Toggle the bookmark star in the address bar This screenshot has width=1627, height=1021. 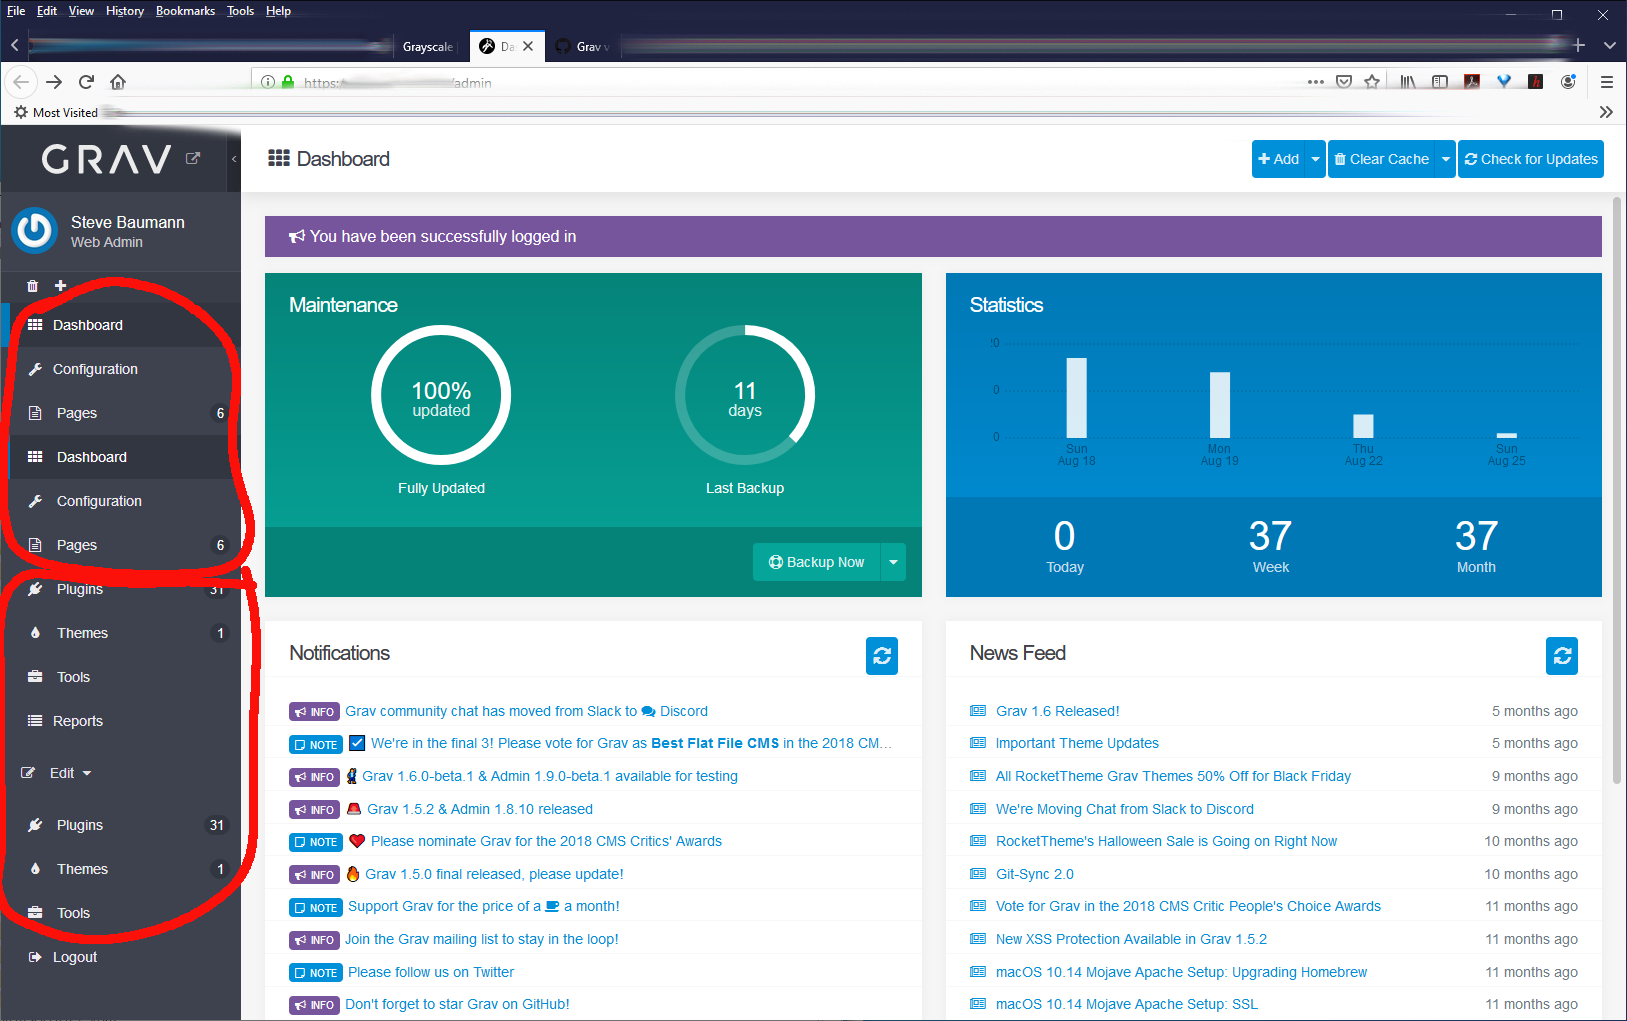pos(1372,81)
